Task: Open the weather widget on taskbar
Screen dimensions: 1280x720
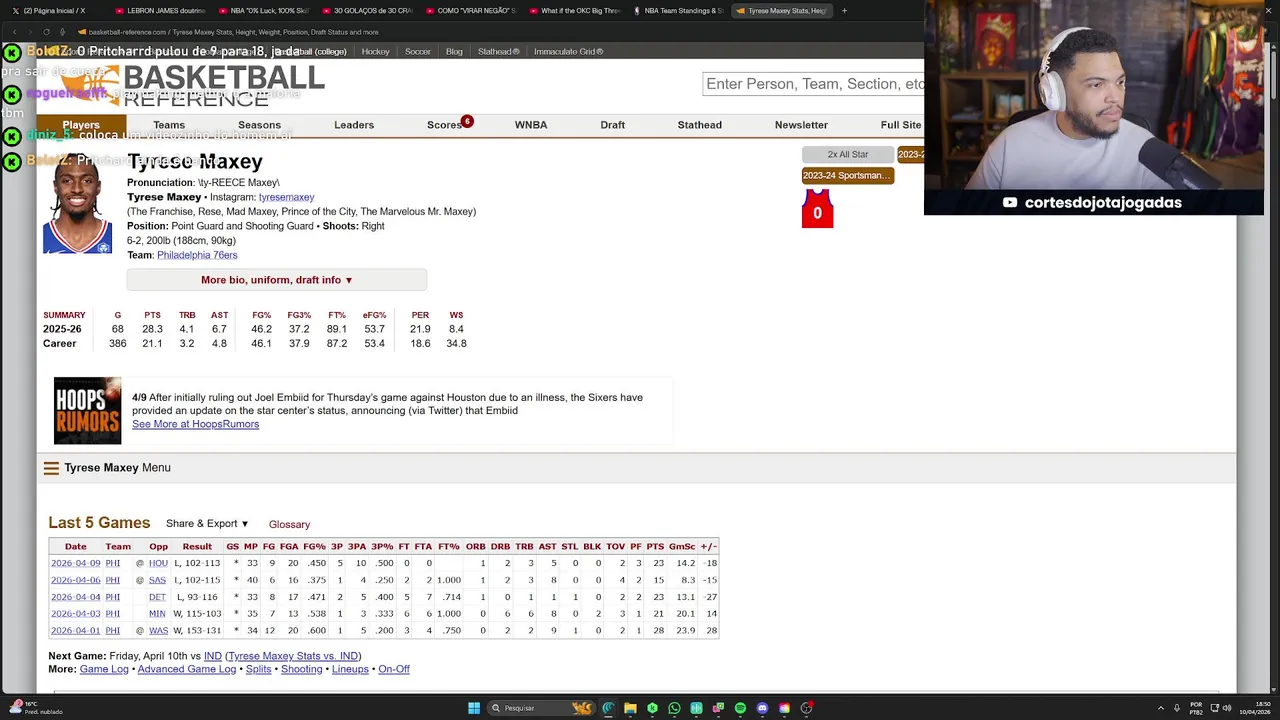Action: (35, 708)
